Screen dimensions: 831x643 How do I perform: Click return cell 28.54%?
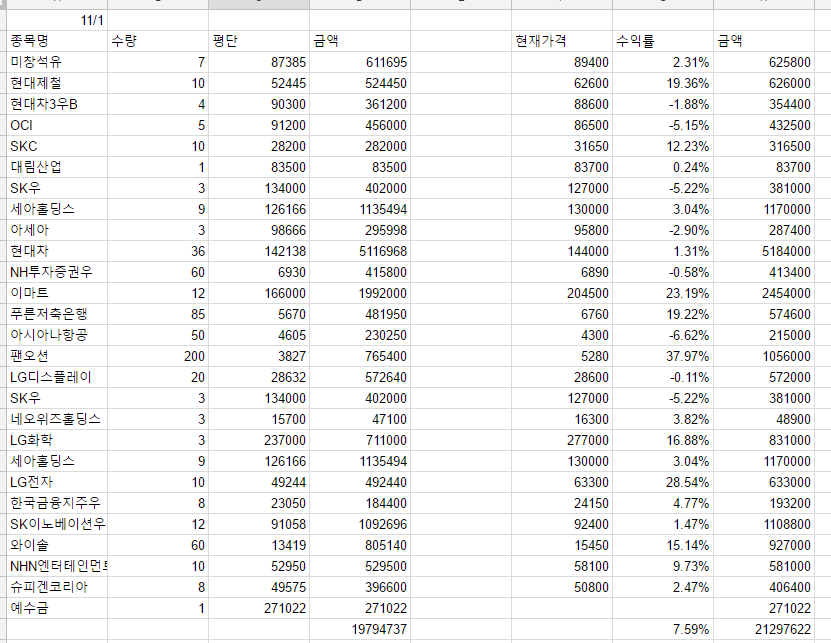coord(663,482)
